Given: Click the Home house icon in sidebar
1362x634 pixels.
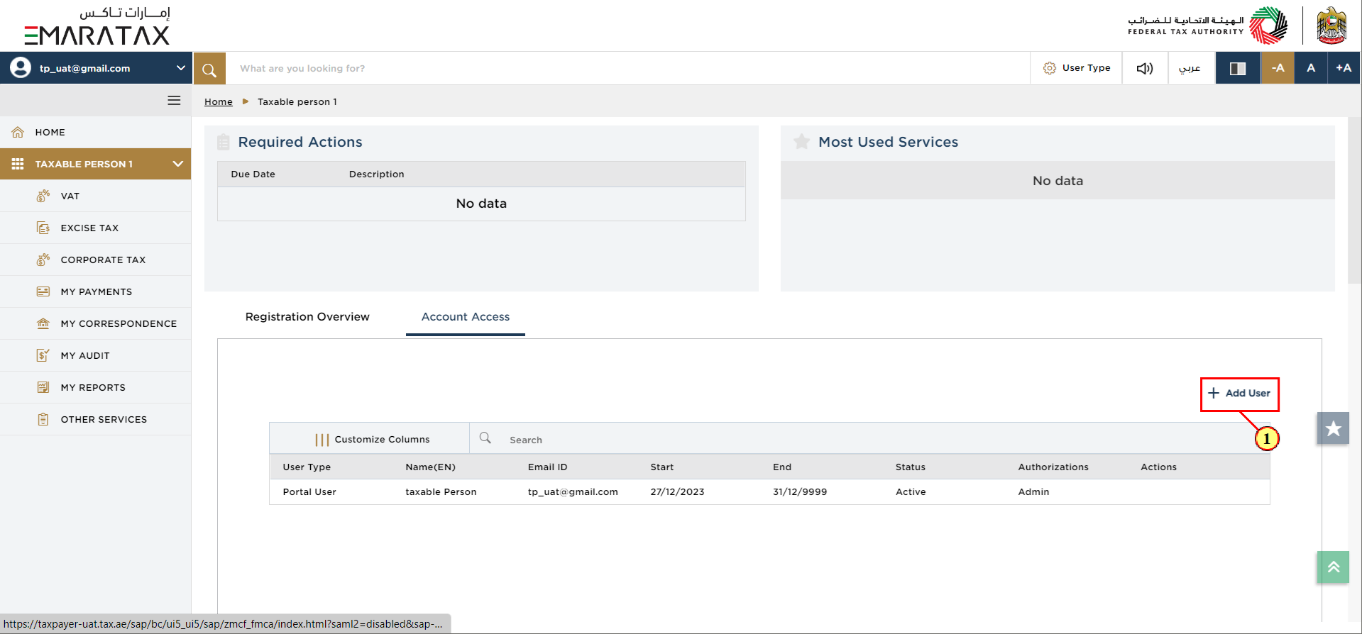Looking at the screenshot, I should 17,132.
